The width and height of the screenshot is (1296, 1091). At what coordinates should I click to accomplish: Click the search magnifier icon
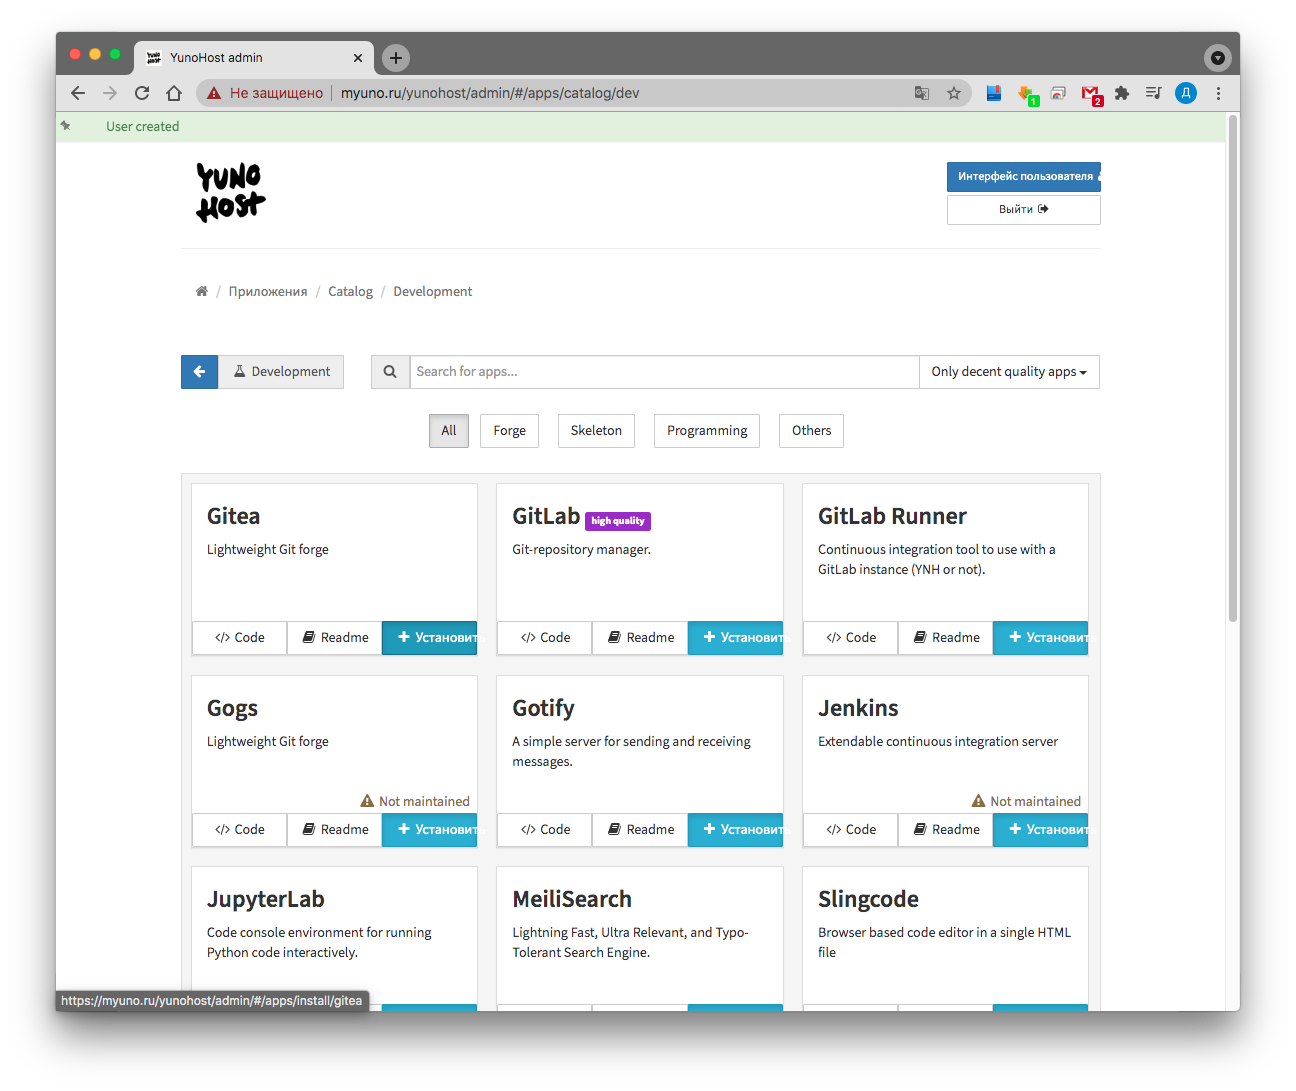point(390,372)
